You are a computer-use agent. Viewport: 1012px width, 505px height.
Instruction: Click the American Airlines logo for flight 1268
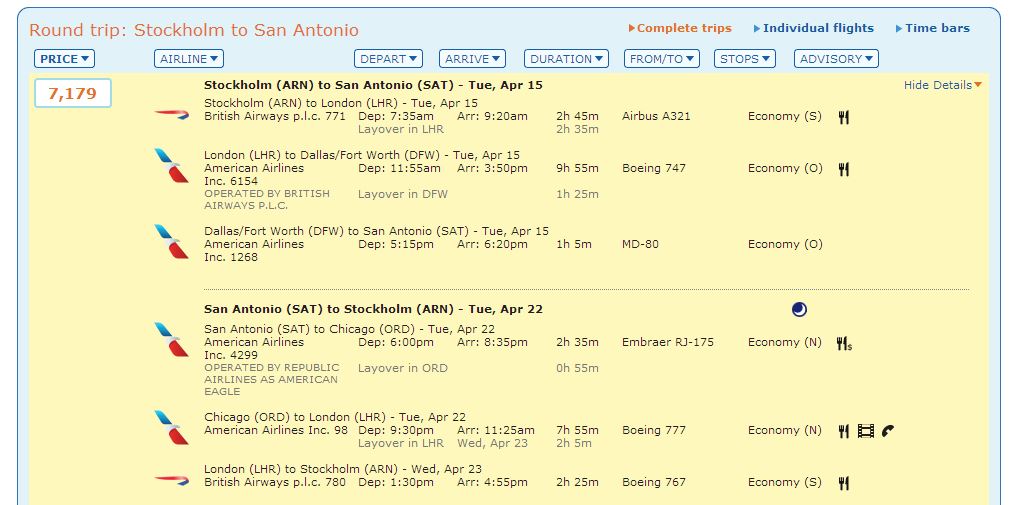pyautogui.click(x=171, y=242)
